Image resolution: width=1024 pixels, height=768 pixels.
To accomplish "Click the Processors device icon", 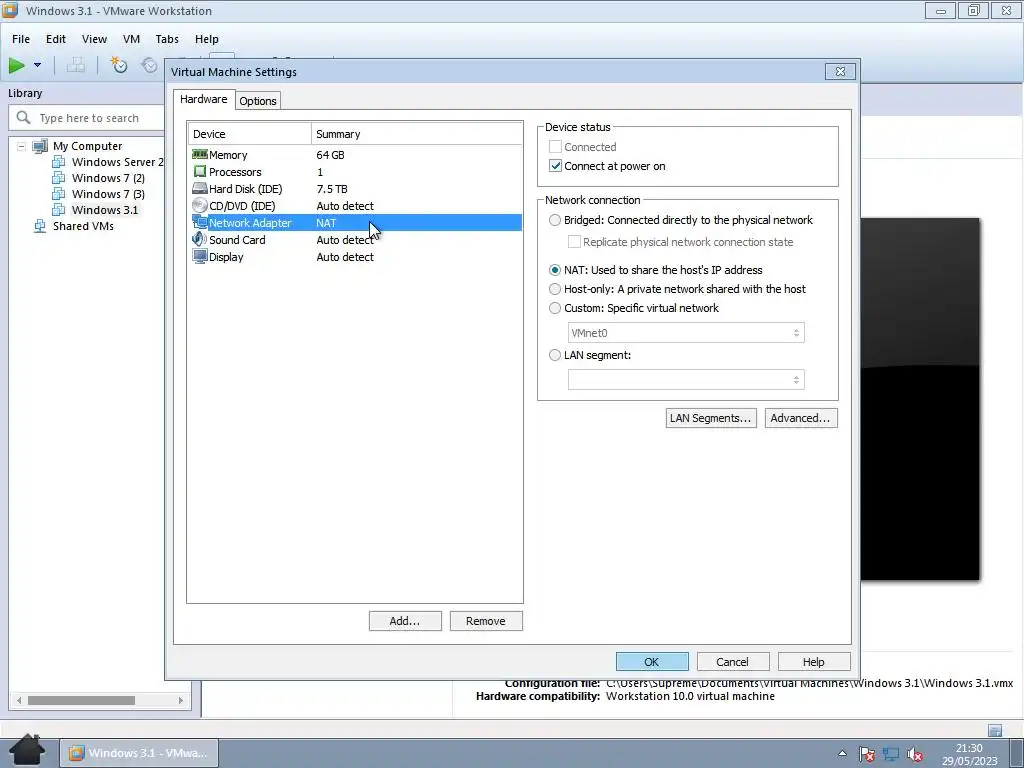I will click(x=200, y=172).
